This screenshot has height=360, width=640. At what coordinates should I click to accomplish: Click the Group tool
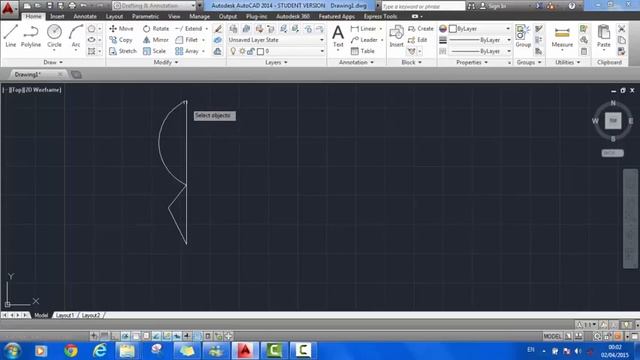523,36
